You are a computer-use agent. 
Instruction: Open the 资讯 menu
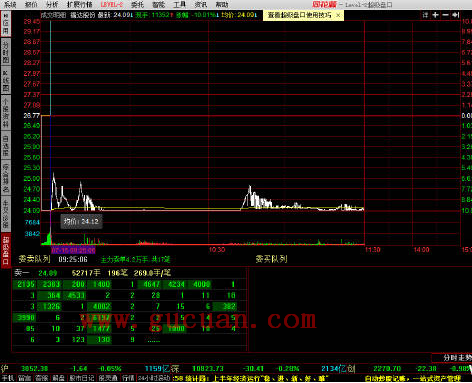201,5
